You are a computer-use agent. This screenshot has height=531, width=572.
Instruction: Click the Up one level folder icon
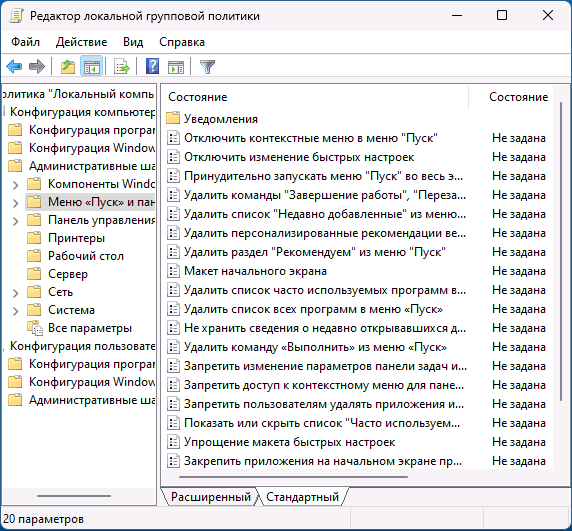[x=68, y=67]
